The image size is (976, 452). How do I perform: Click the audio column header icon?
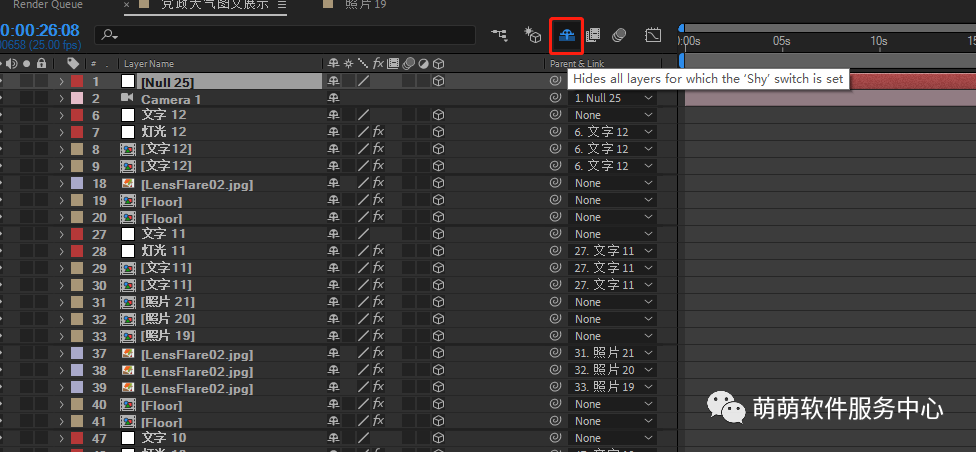[x=11, y=64]
